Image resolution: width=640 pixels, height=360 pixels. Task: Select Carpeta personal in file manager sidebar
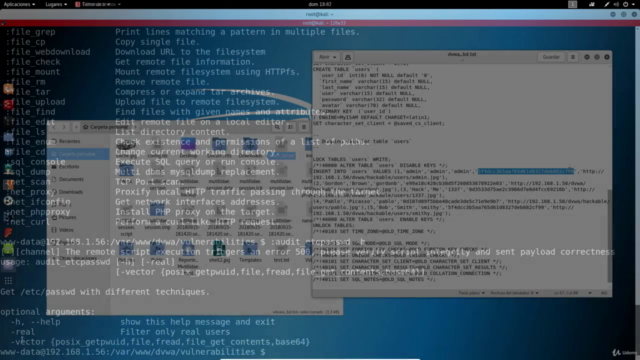(78, 154)
